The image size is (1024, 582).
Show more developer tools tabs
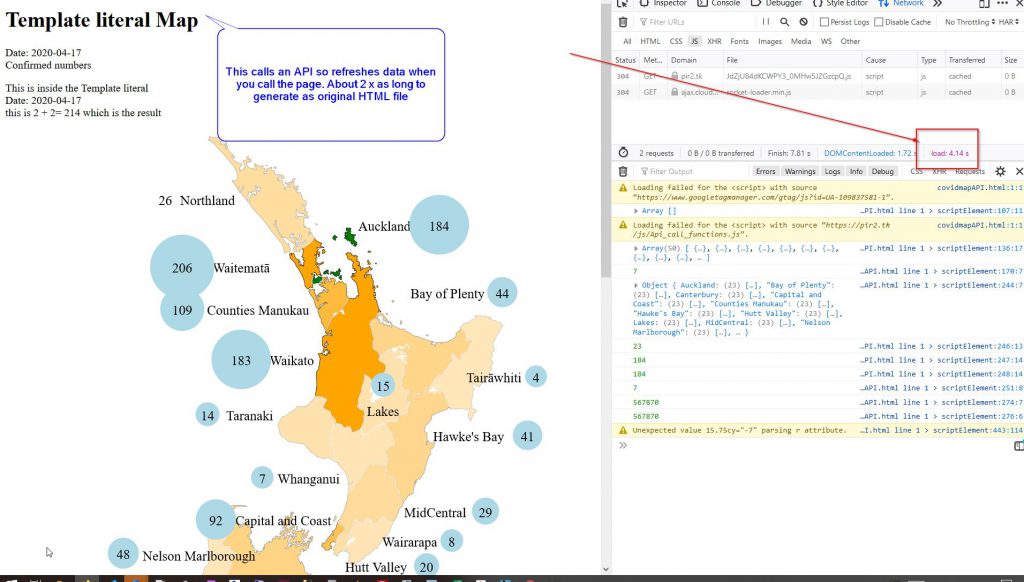tap(937, 4)
